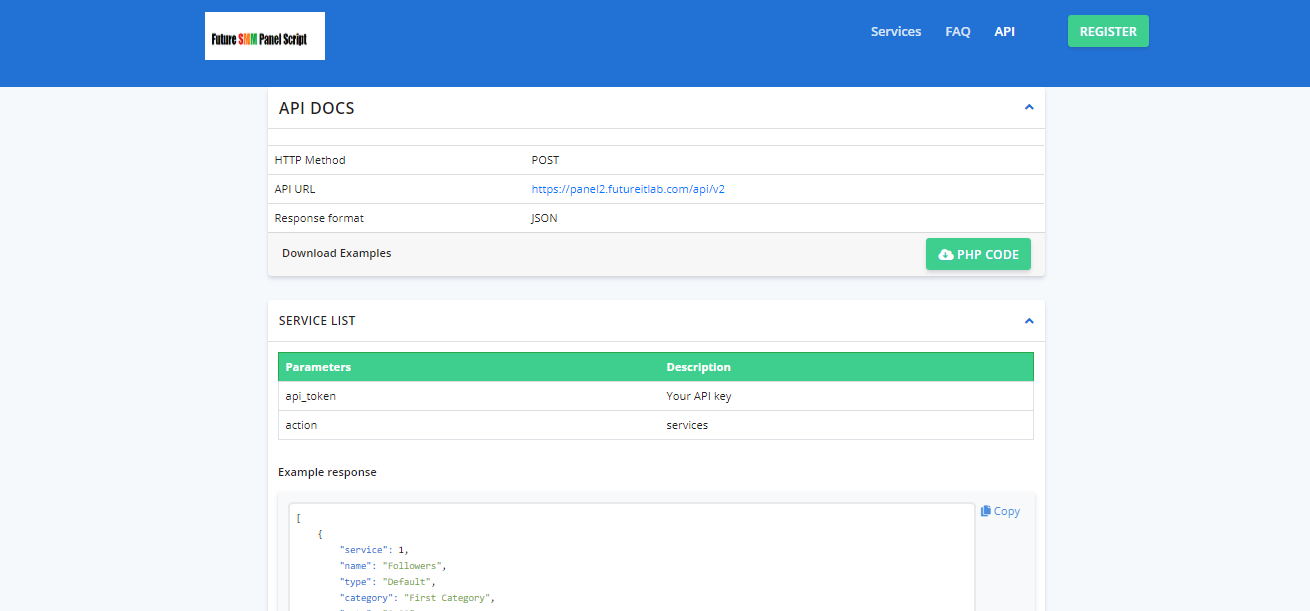Click the Description column header
Viewport: 1310px width, 611px height.
[699, 367]
